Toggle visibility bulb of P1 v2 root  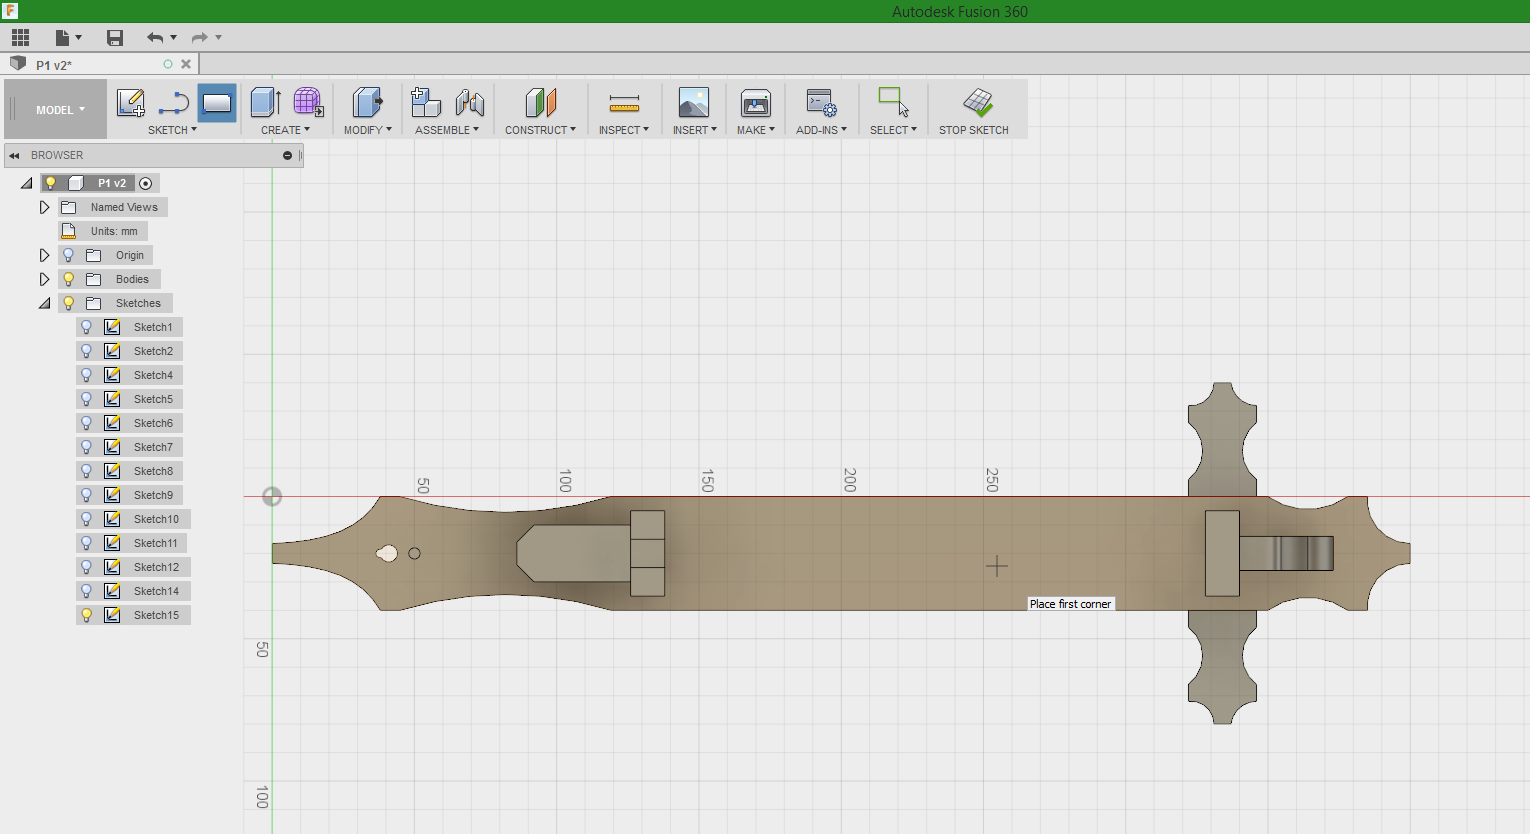coord(50,183)
